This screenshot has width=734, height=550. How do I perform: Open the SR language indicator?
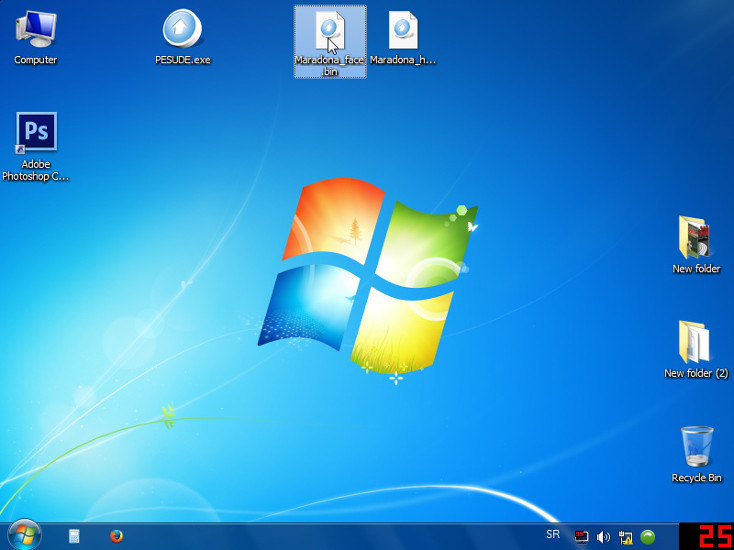[553, 535]
